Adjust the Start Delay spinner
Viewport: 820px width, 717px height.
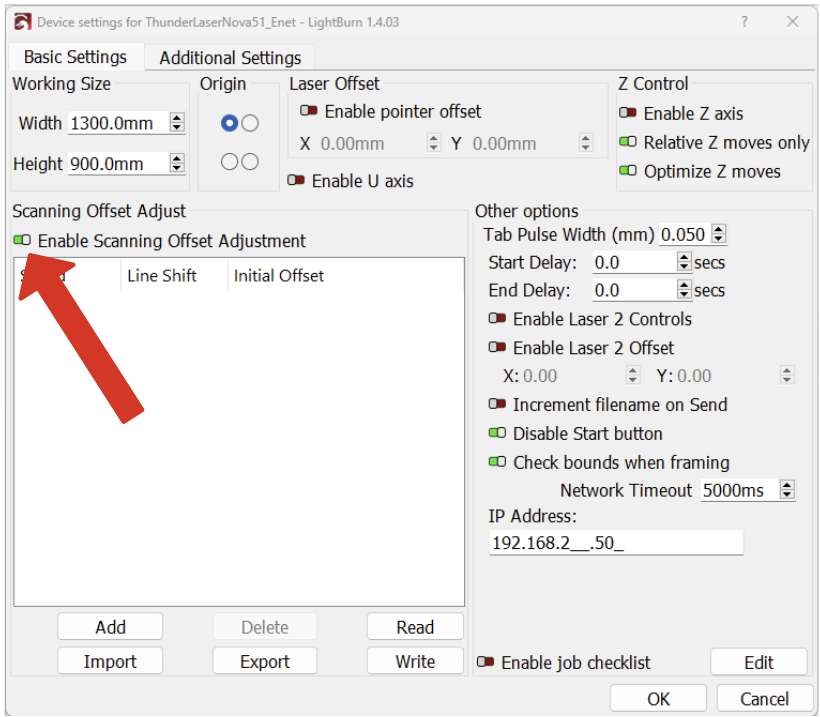click(x=684, y=262)
